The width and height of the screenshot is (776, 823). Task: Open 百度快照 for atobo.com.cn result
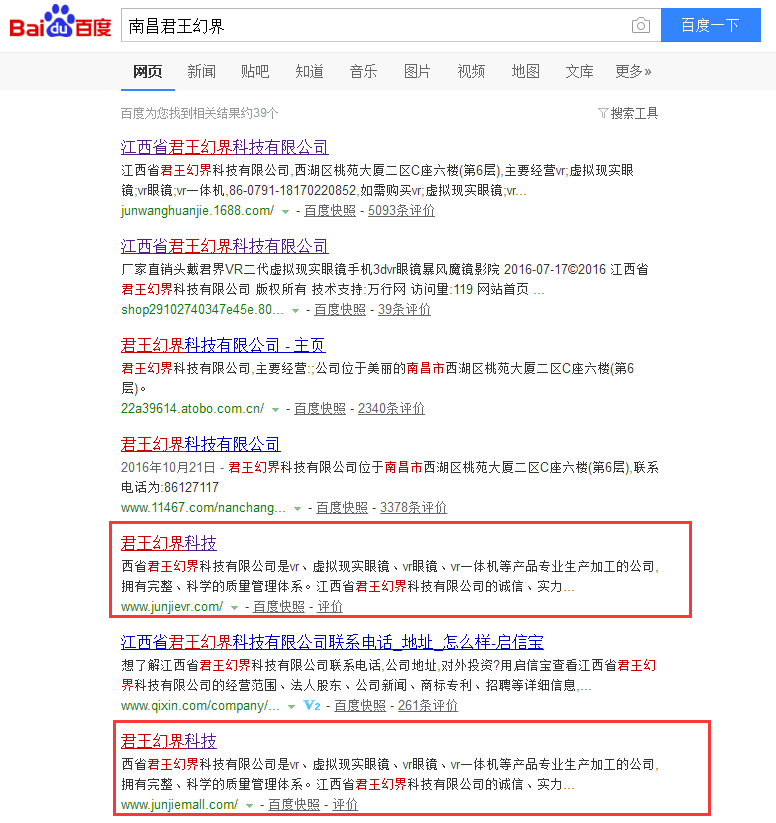[x=320, y=408]
